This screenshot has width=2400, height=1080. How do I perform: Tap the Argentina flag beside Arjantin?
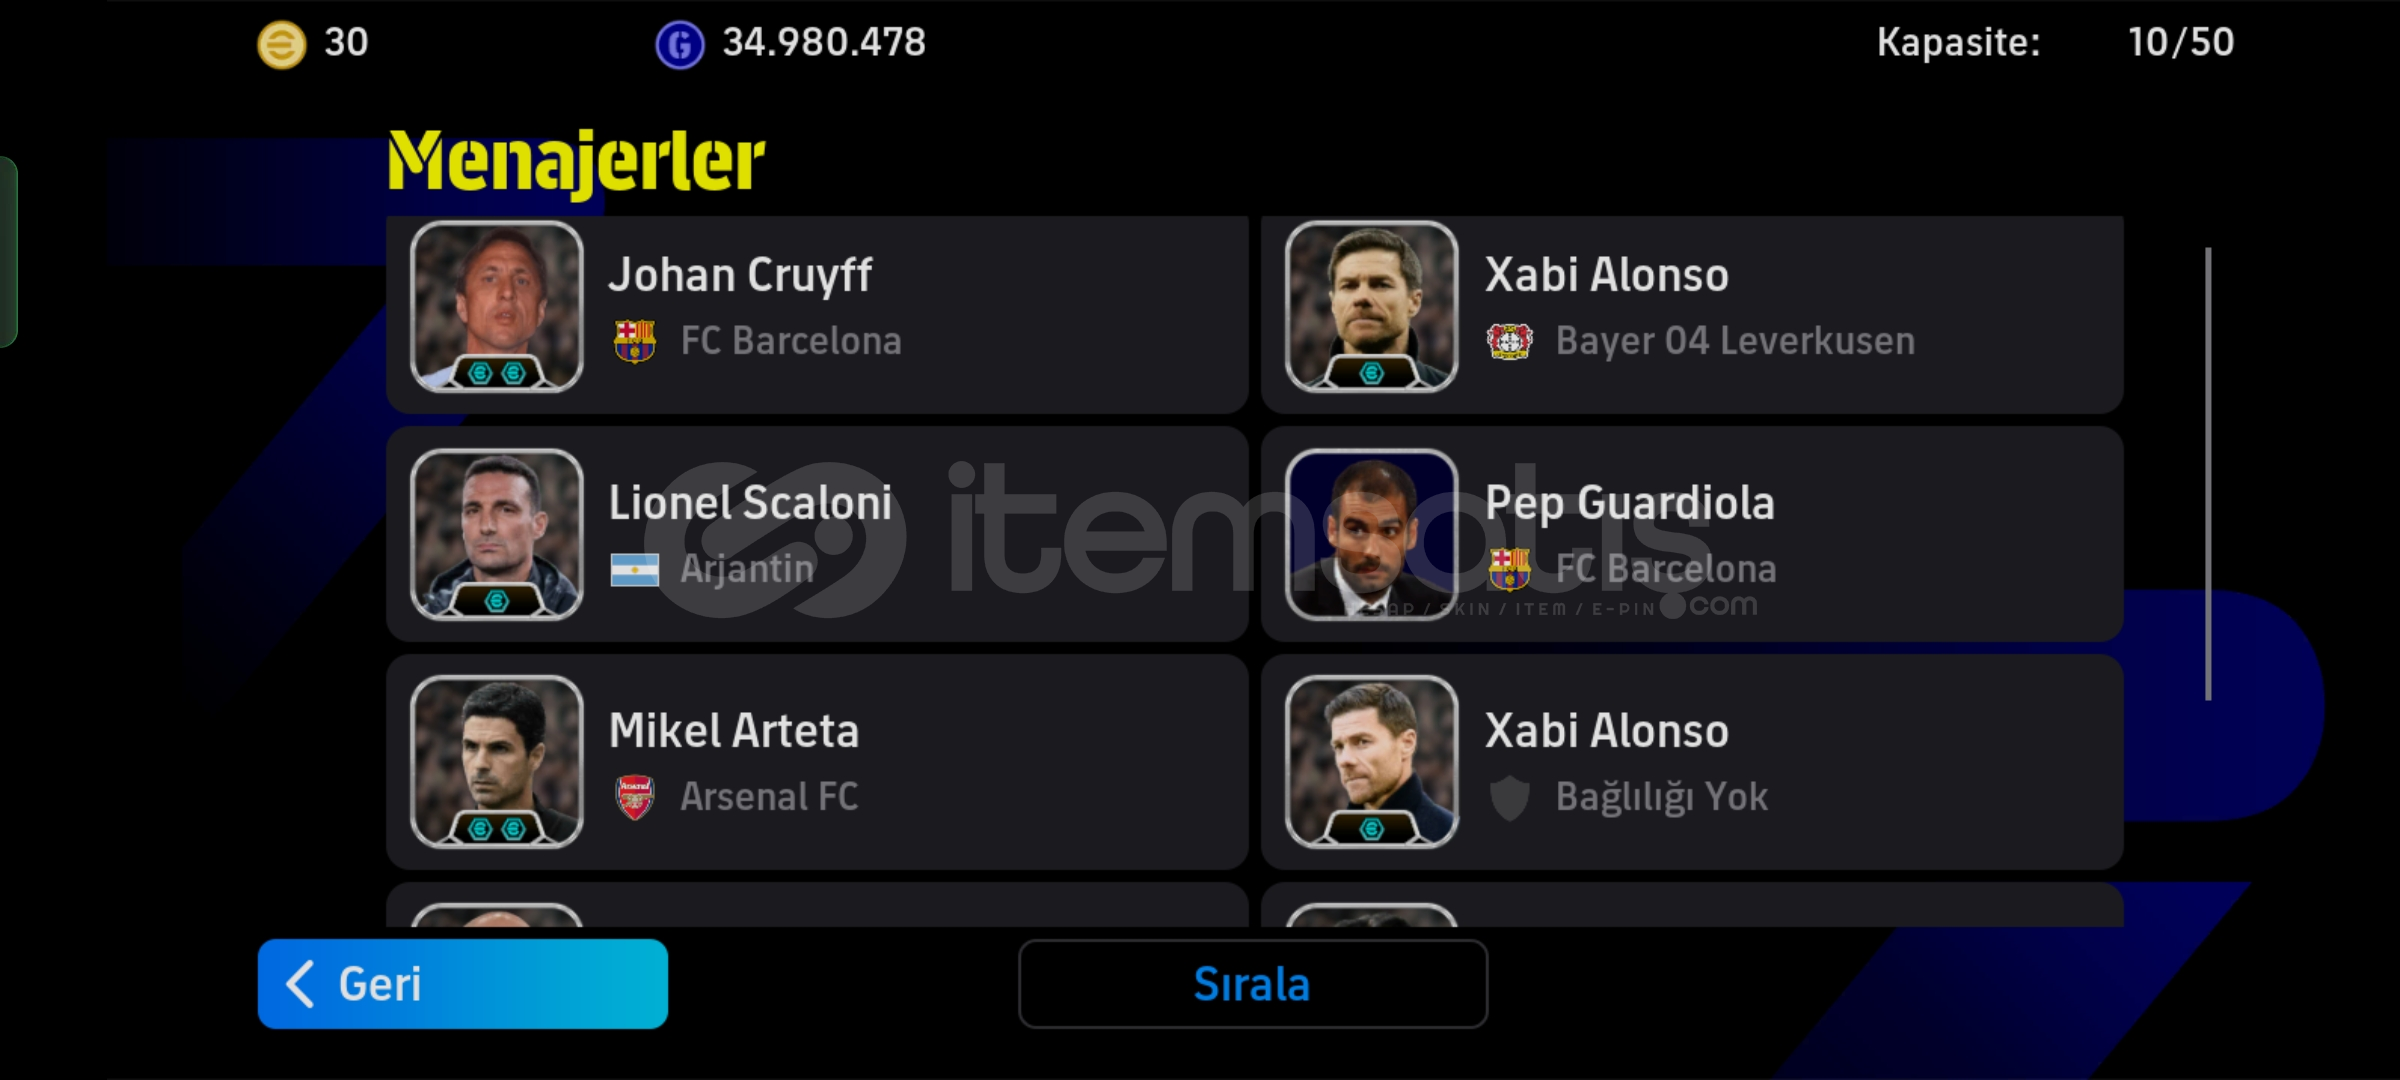635,570
